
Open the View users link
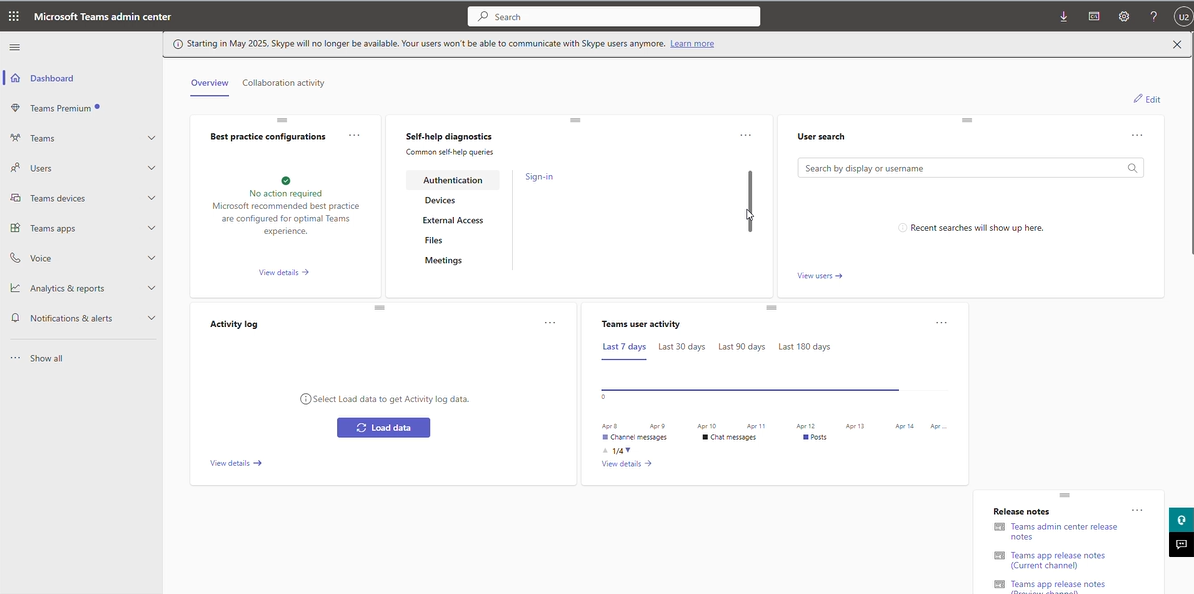820,276
